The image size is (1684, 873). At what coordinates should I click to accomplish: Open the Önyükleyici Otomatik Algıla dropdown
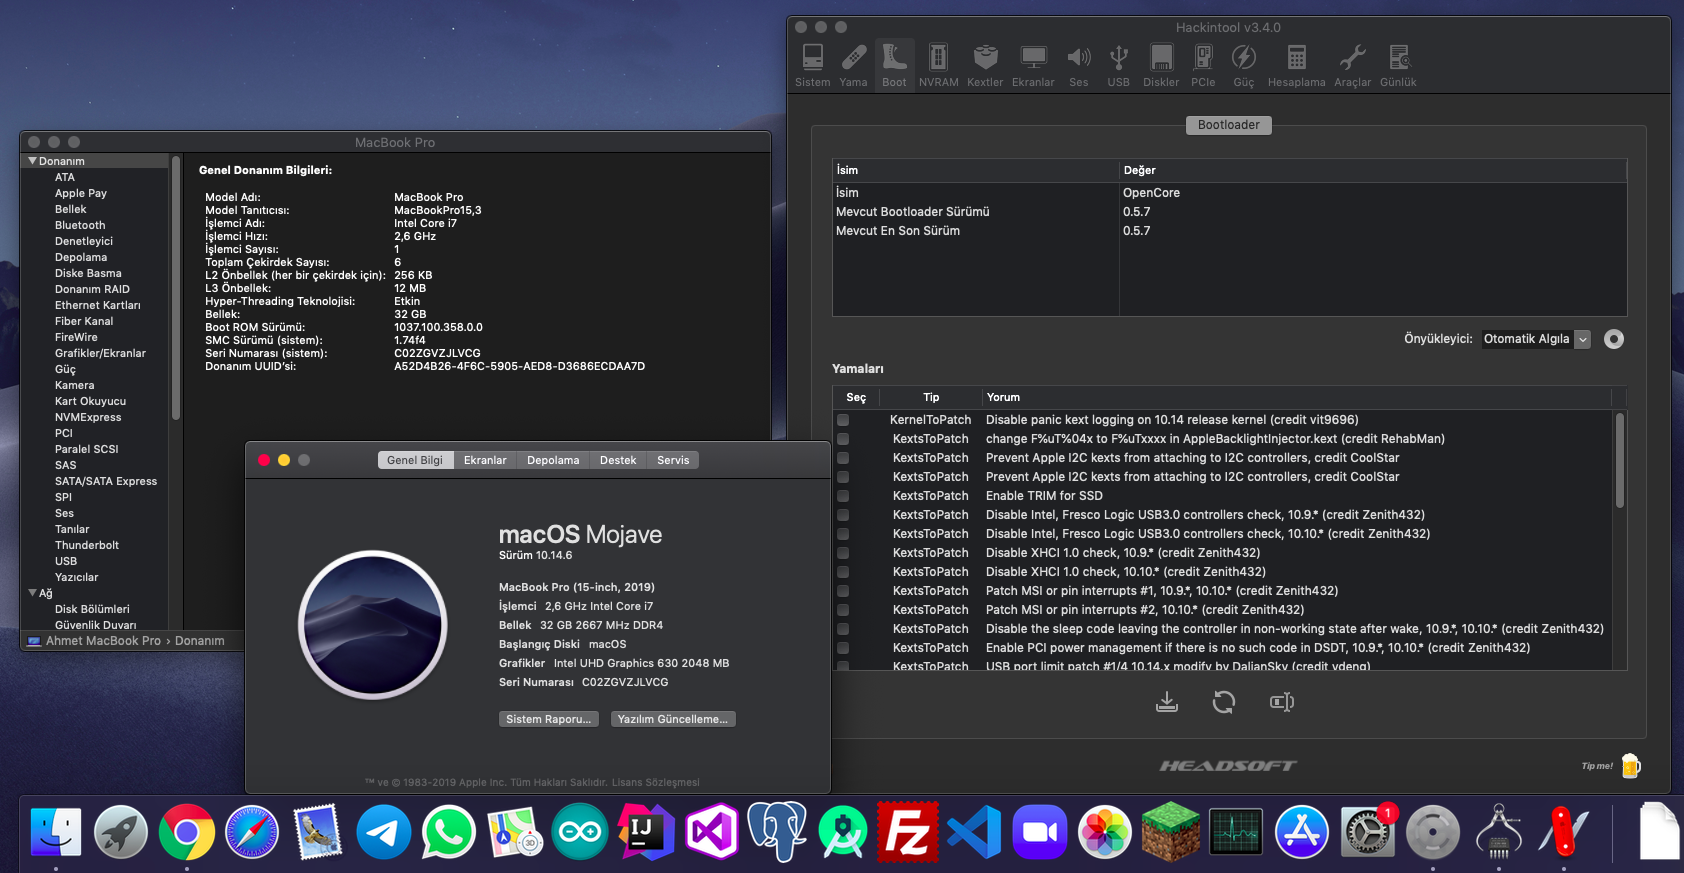click(x=1536, y=339)
